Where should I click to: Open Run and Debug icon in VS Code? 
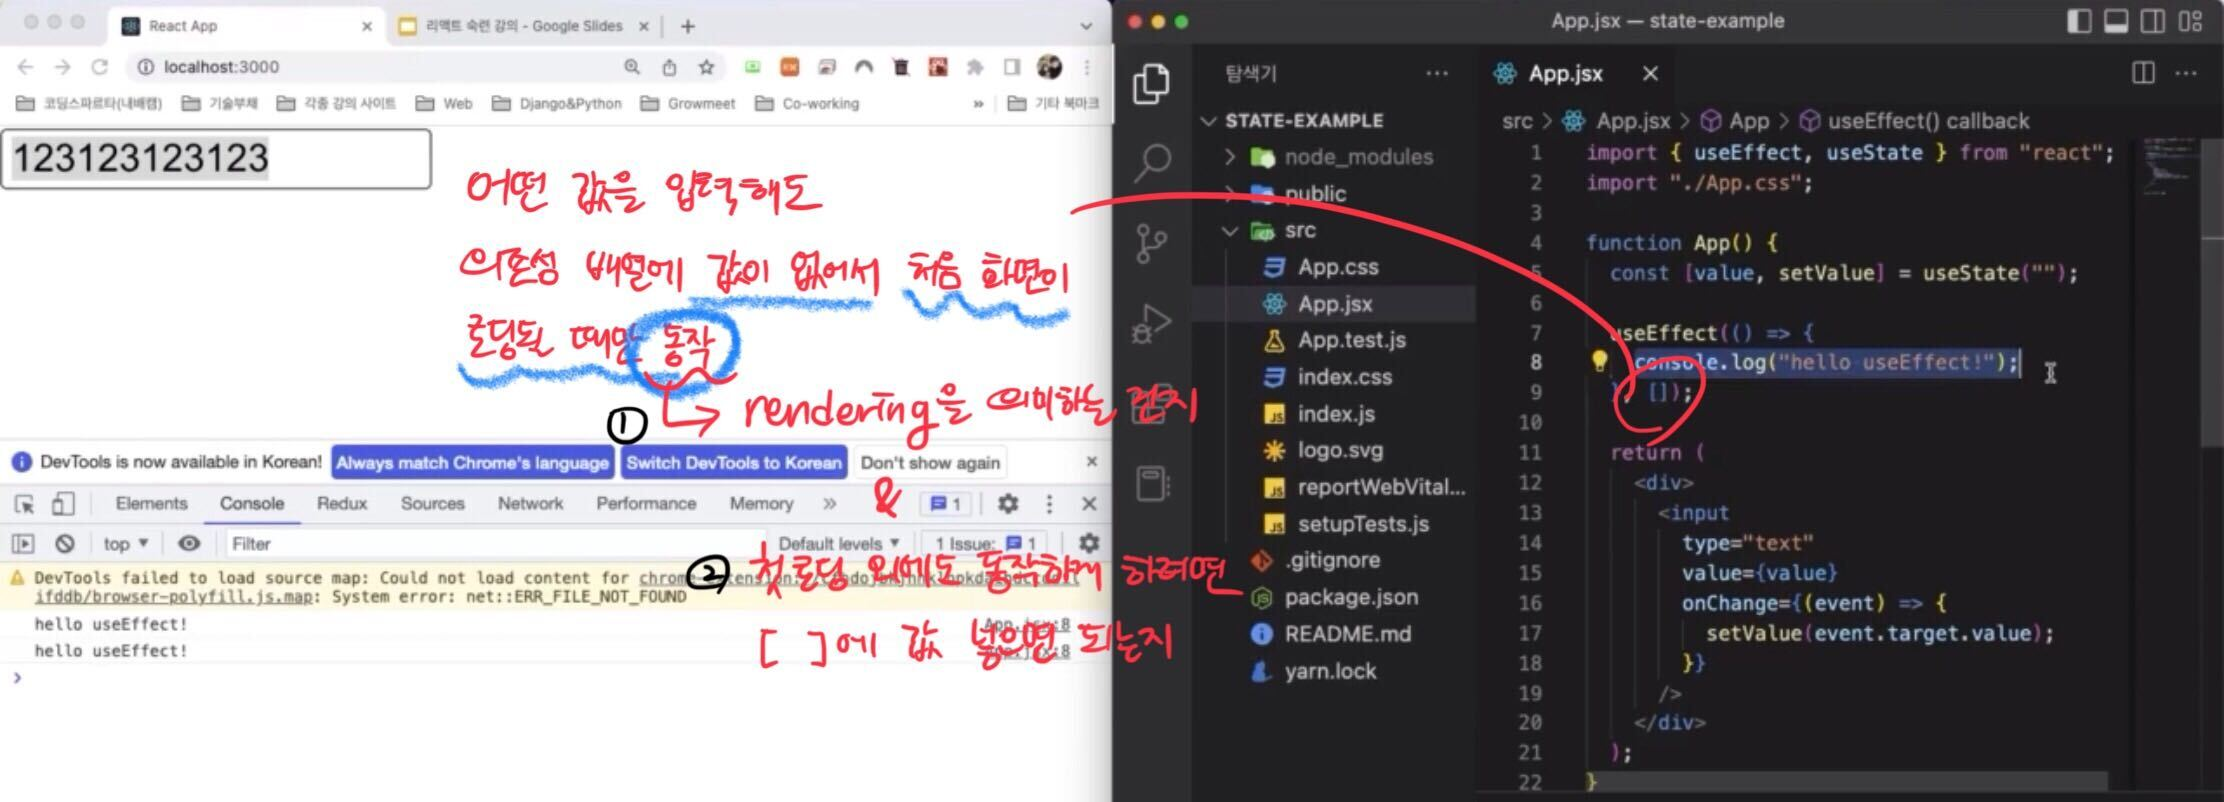coord(1152,323)
